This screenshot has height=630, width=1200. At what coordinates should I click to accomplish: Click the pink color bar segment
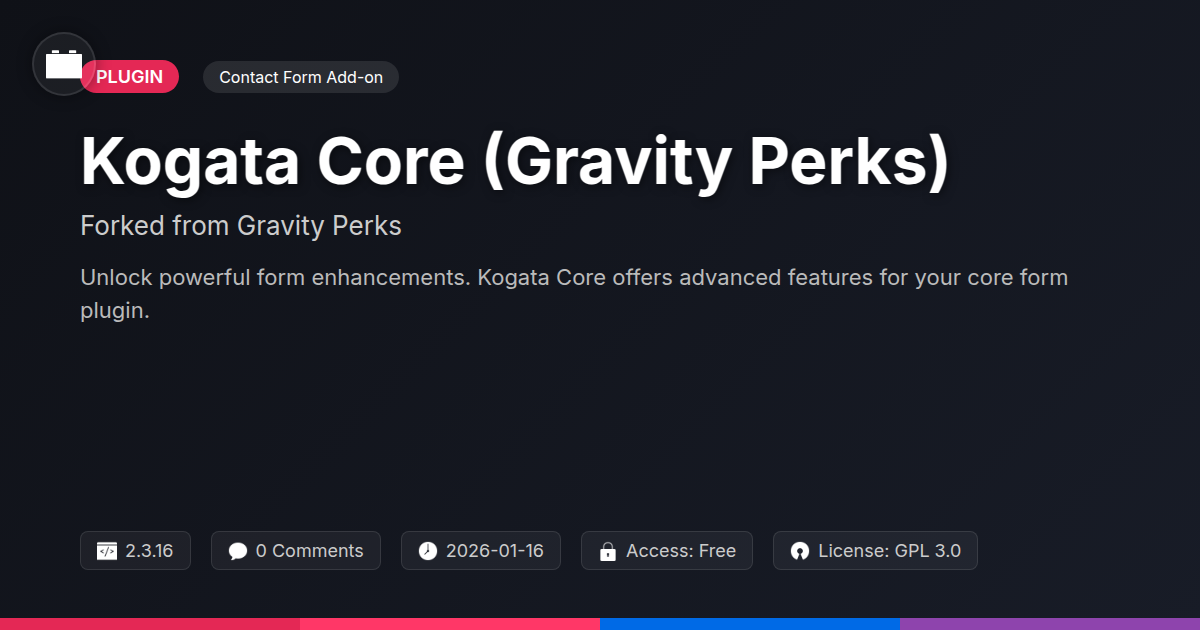(450, 623)
